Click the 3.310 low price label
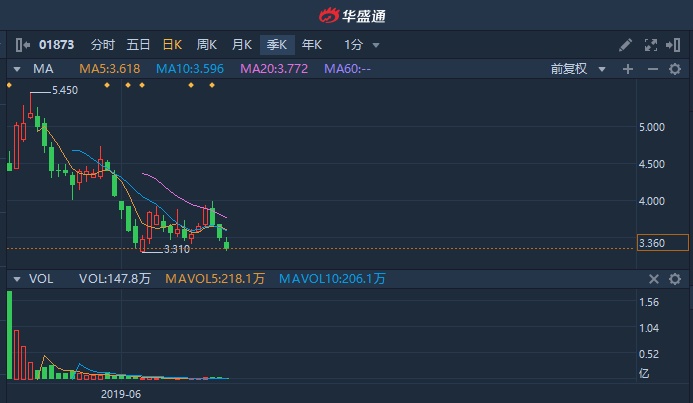 pyautogui.click(x=177, y=249)
